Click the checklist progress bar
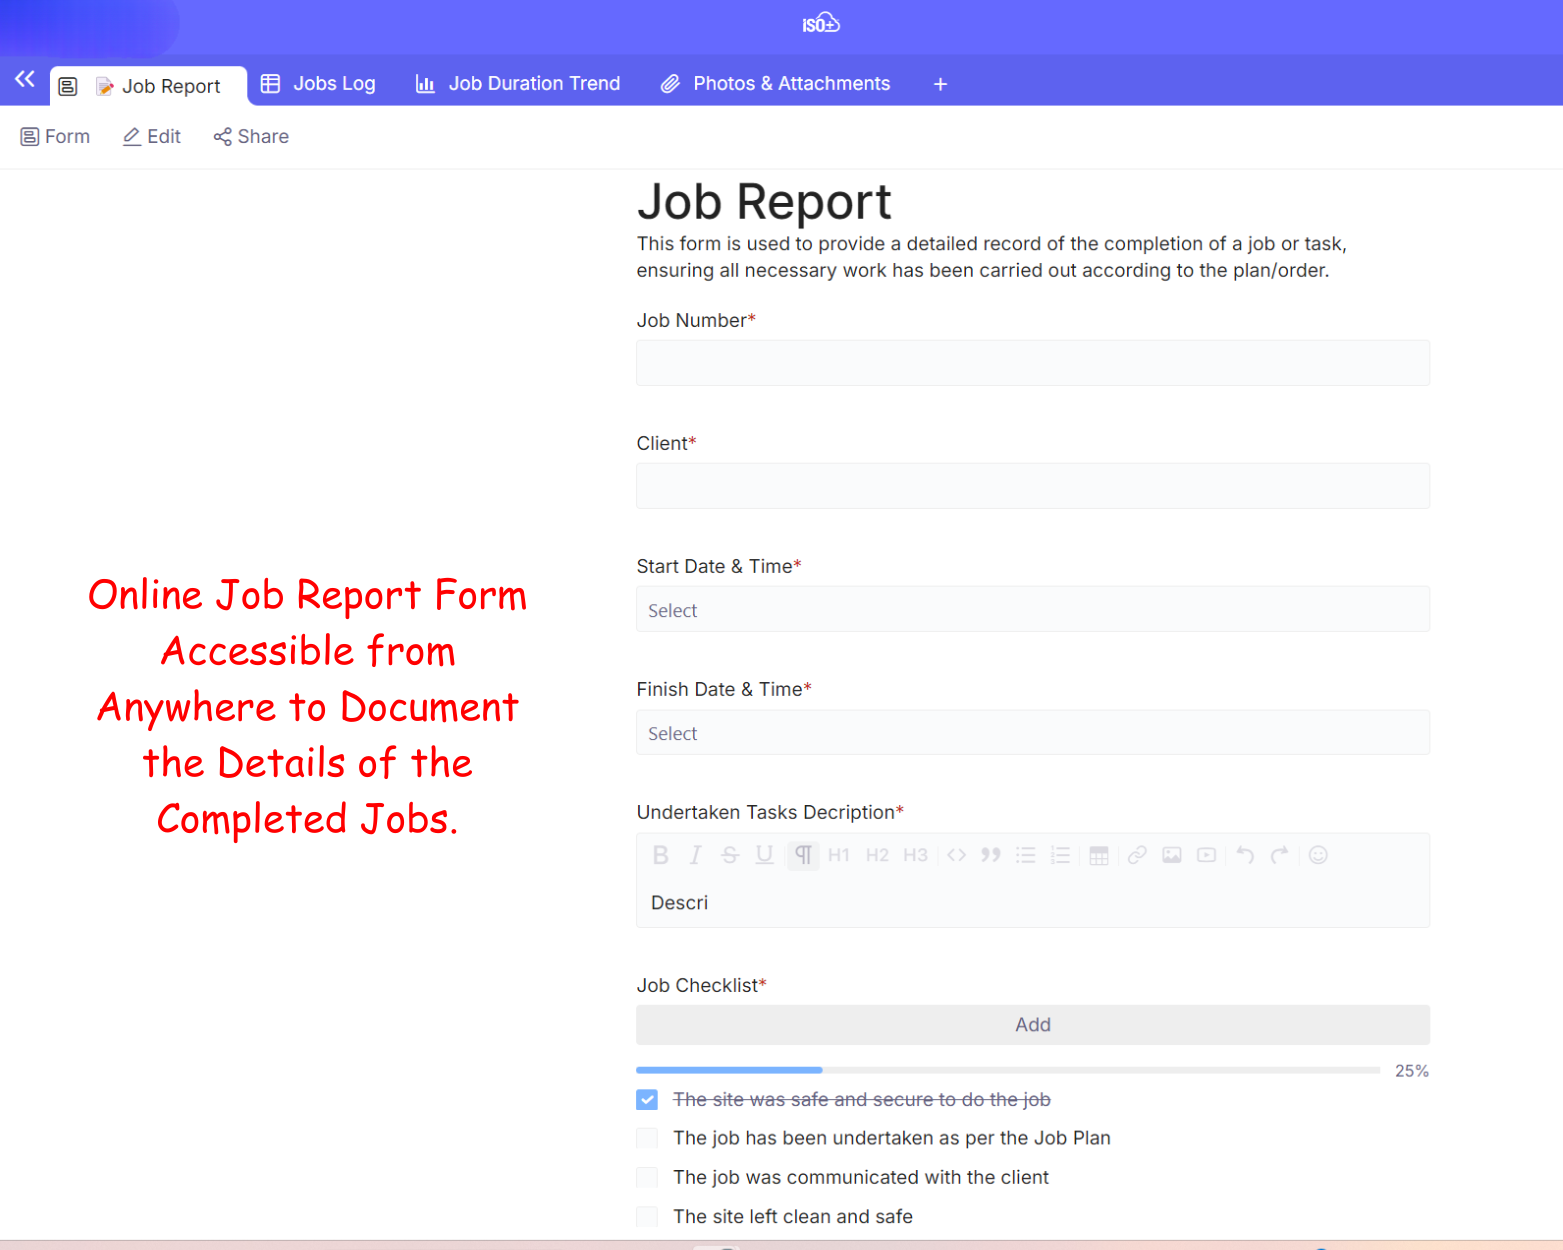 pos(1007,1070)
